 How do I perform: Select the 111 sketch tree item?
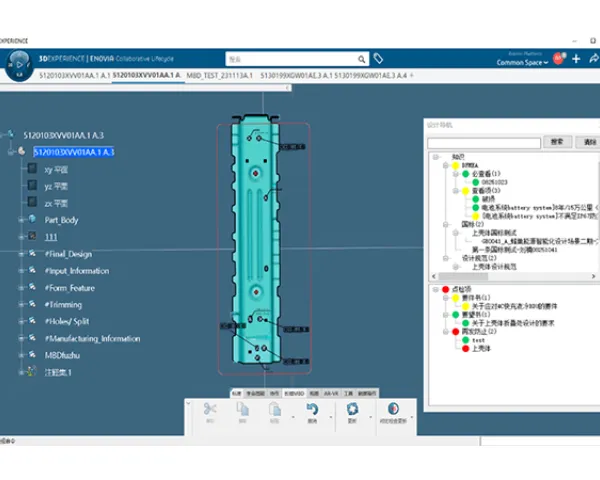(51, 237)
